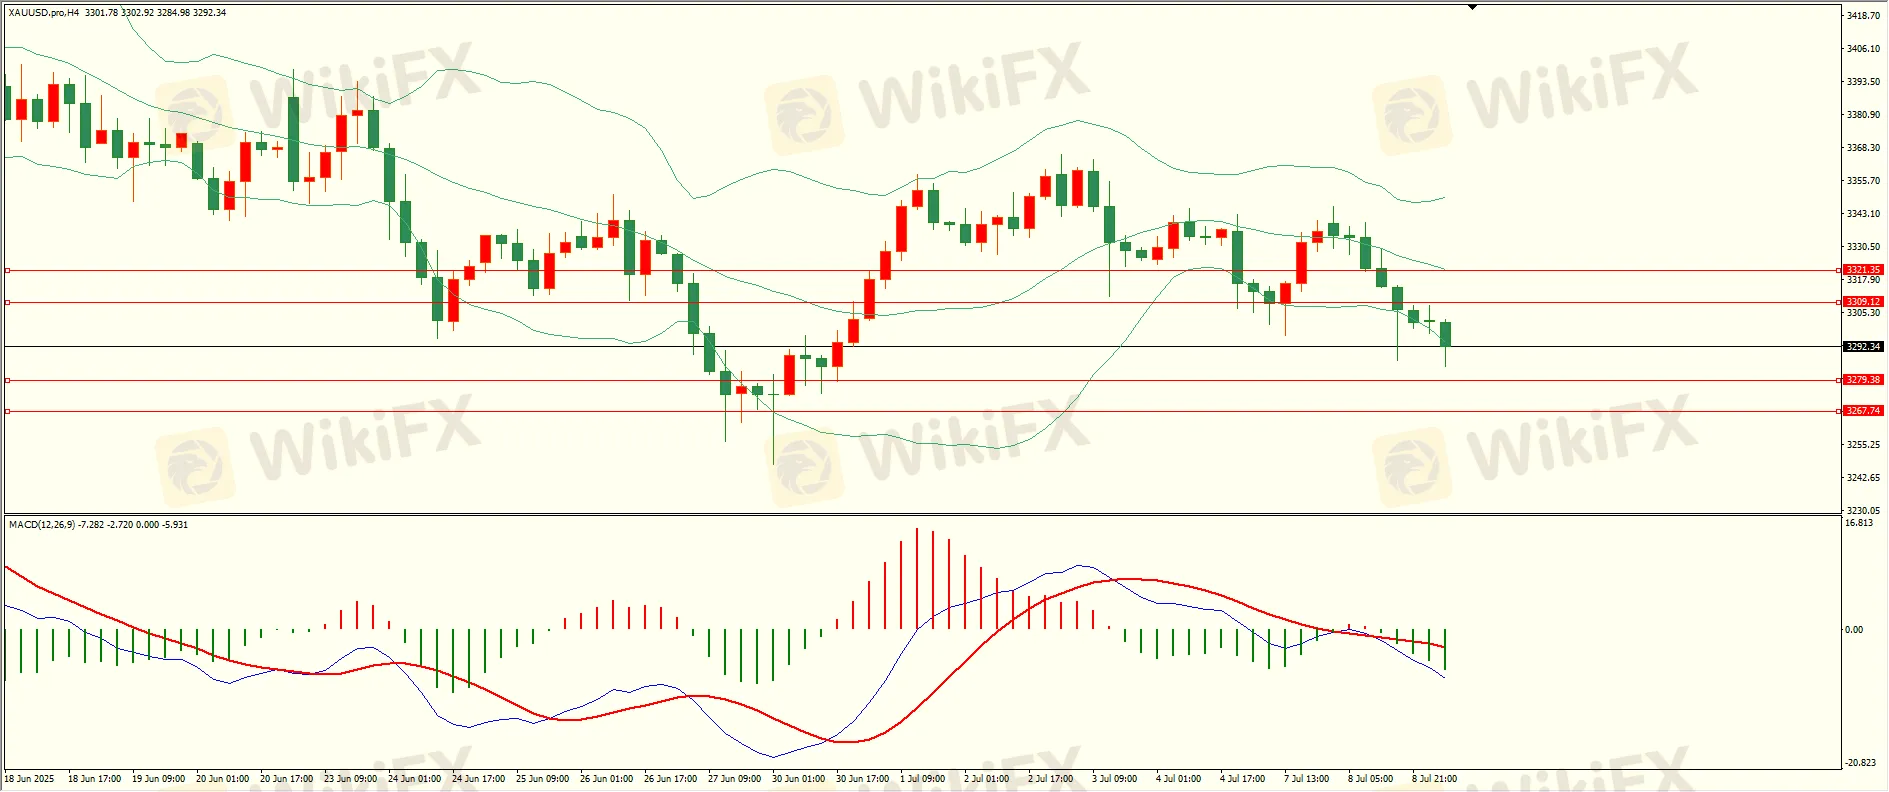Select the left anchor of the 3279.38 line

[x=8, y=380]
